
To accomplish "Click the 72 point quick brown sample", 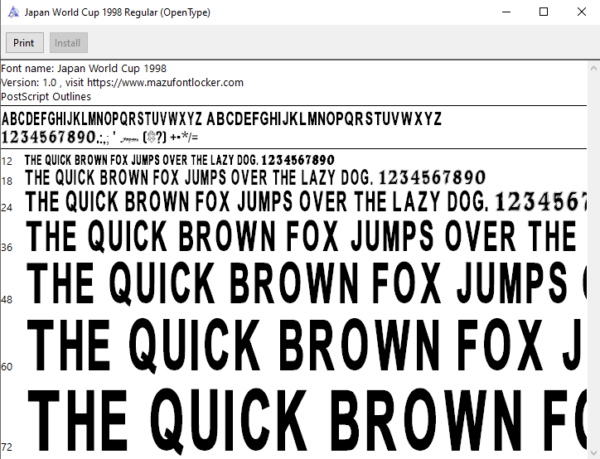I will point(307,420).
